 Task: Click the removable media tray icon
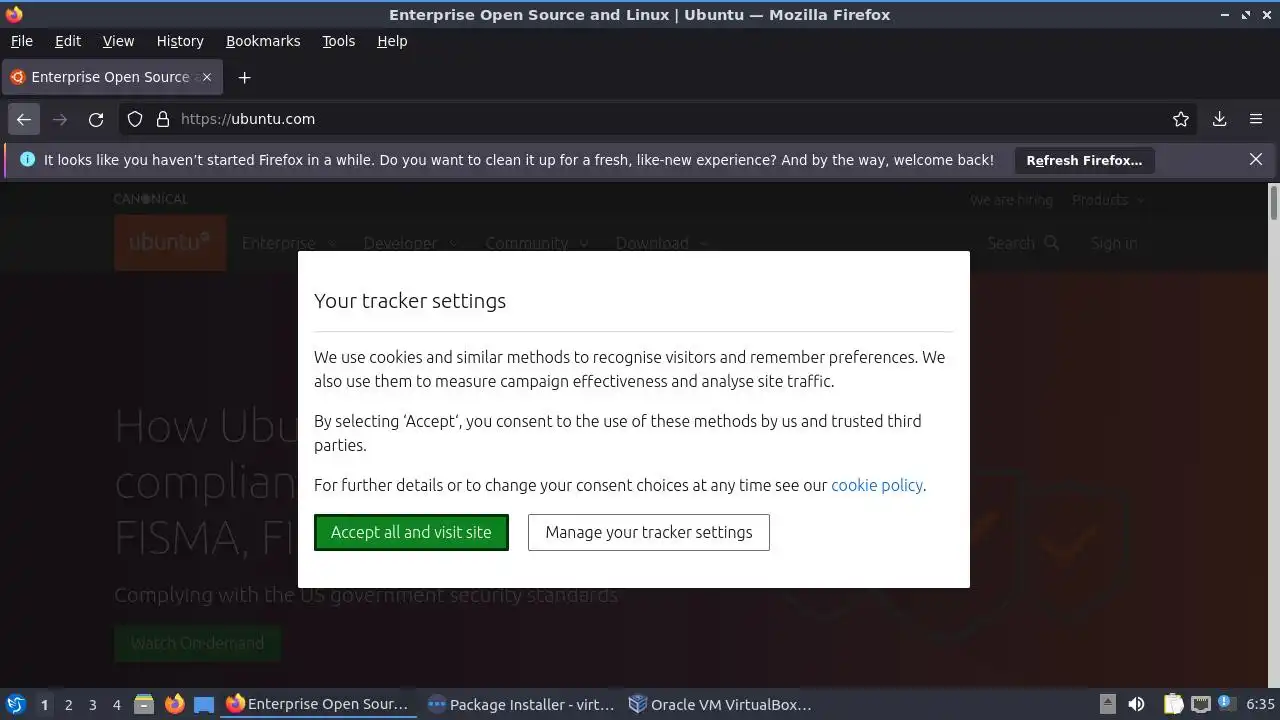coord(1107,704)
